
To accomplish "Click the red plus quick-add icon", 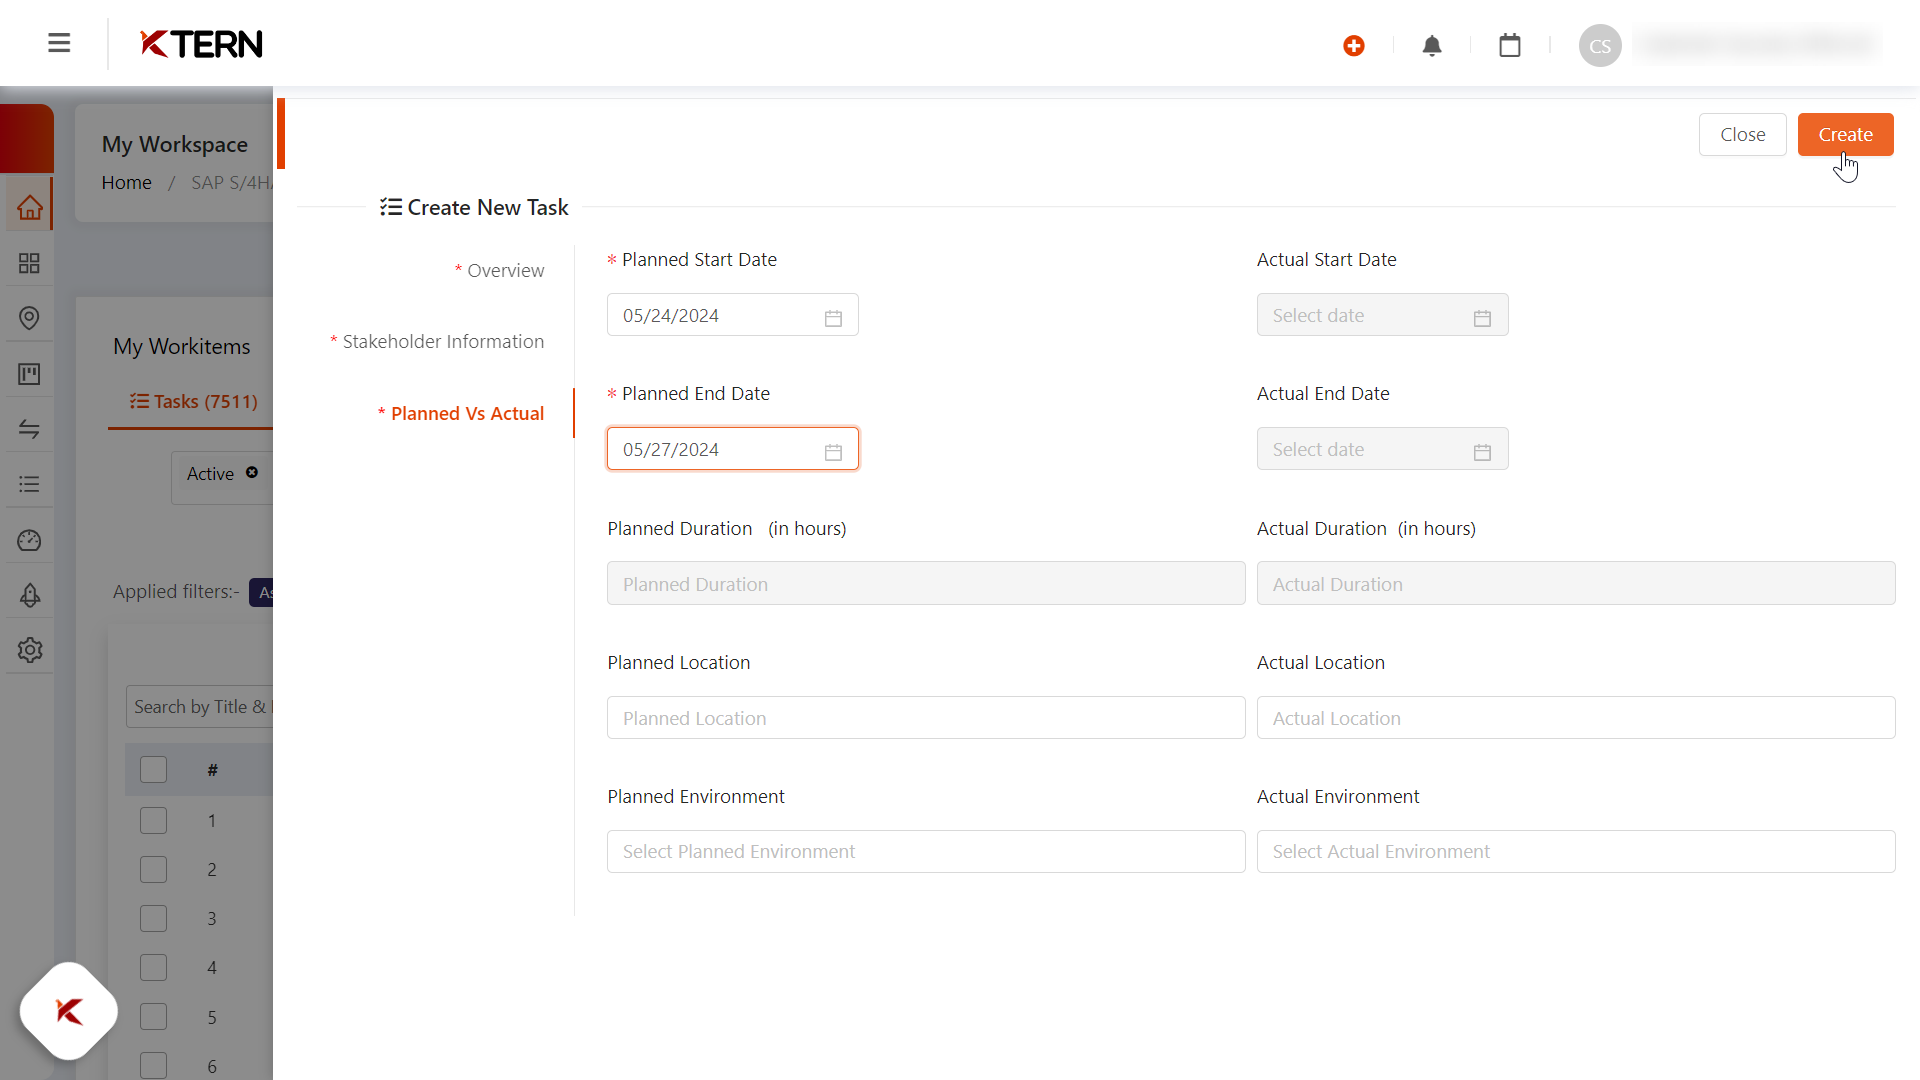I will pyautogui.click(x=1354, y=46).
